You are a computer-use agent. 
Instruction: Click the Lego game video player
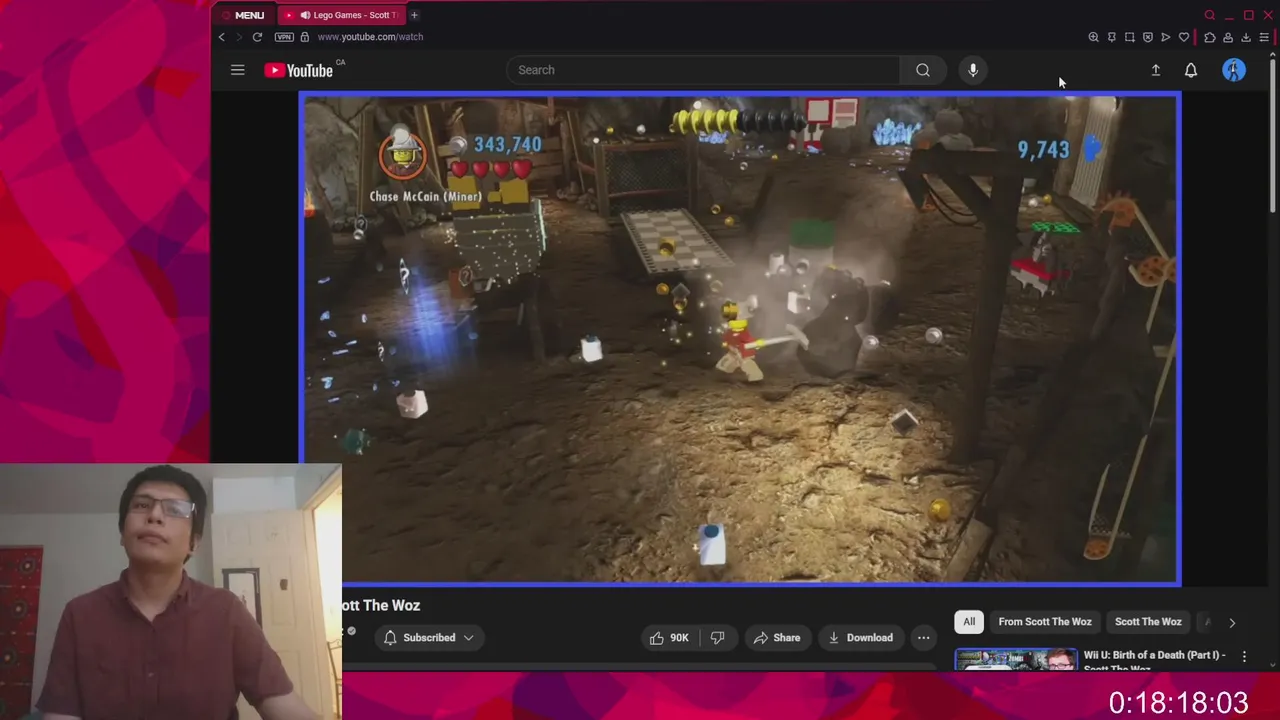point(740,339)
